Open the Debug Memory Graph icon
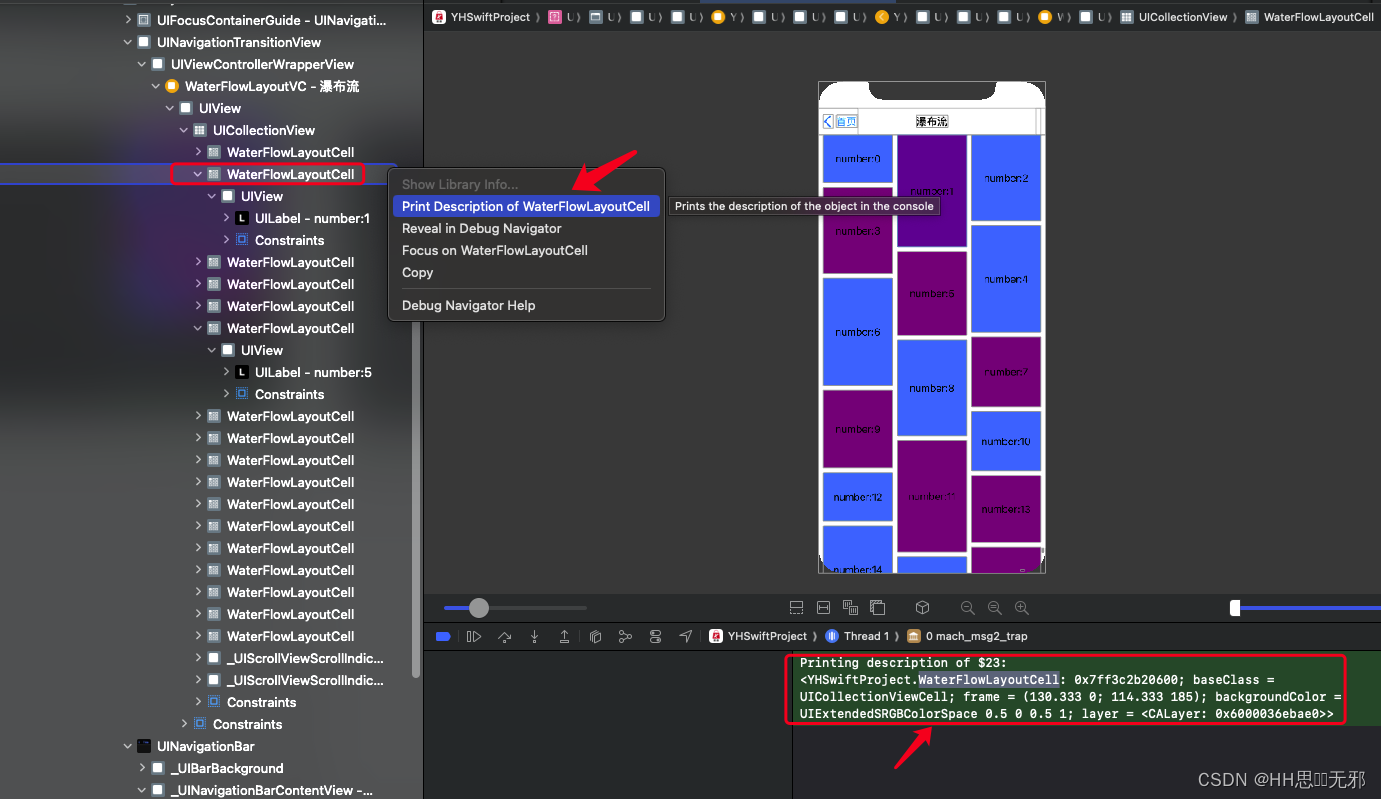The height and width of the screenshot is (799, 1381). (625, 636)
